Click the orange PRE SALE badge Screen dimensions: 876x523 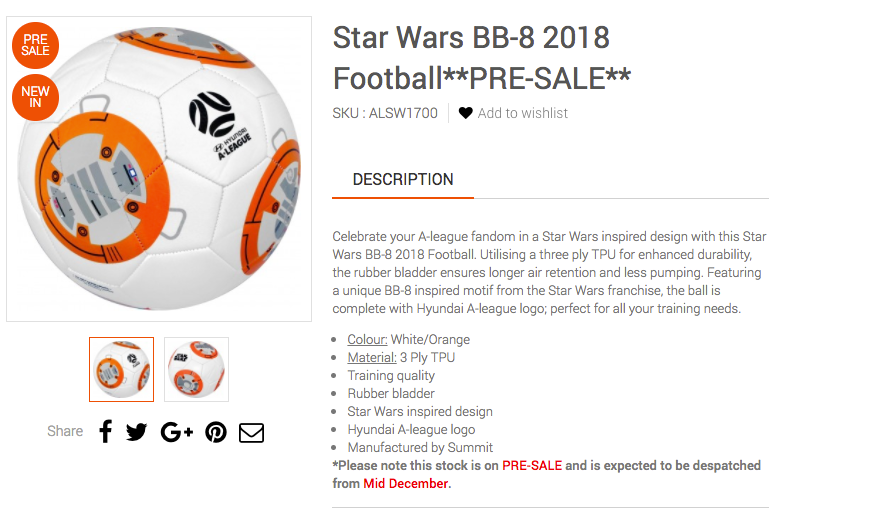[x=35, y=45]
